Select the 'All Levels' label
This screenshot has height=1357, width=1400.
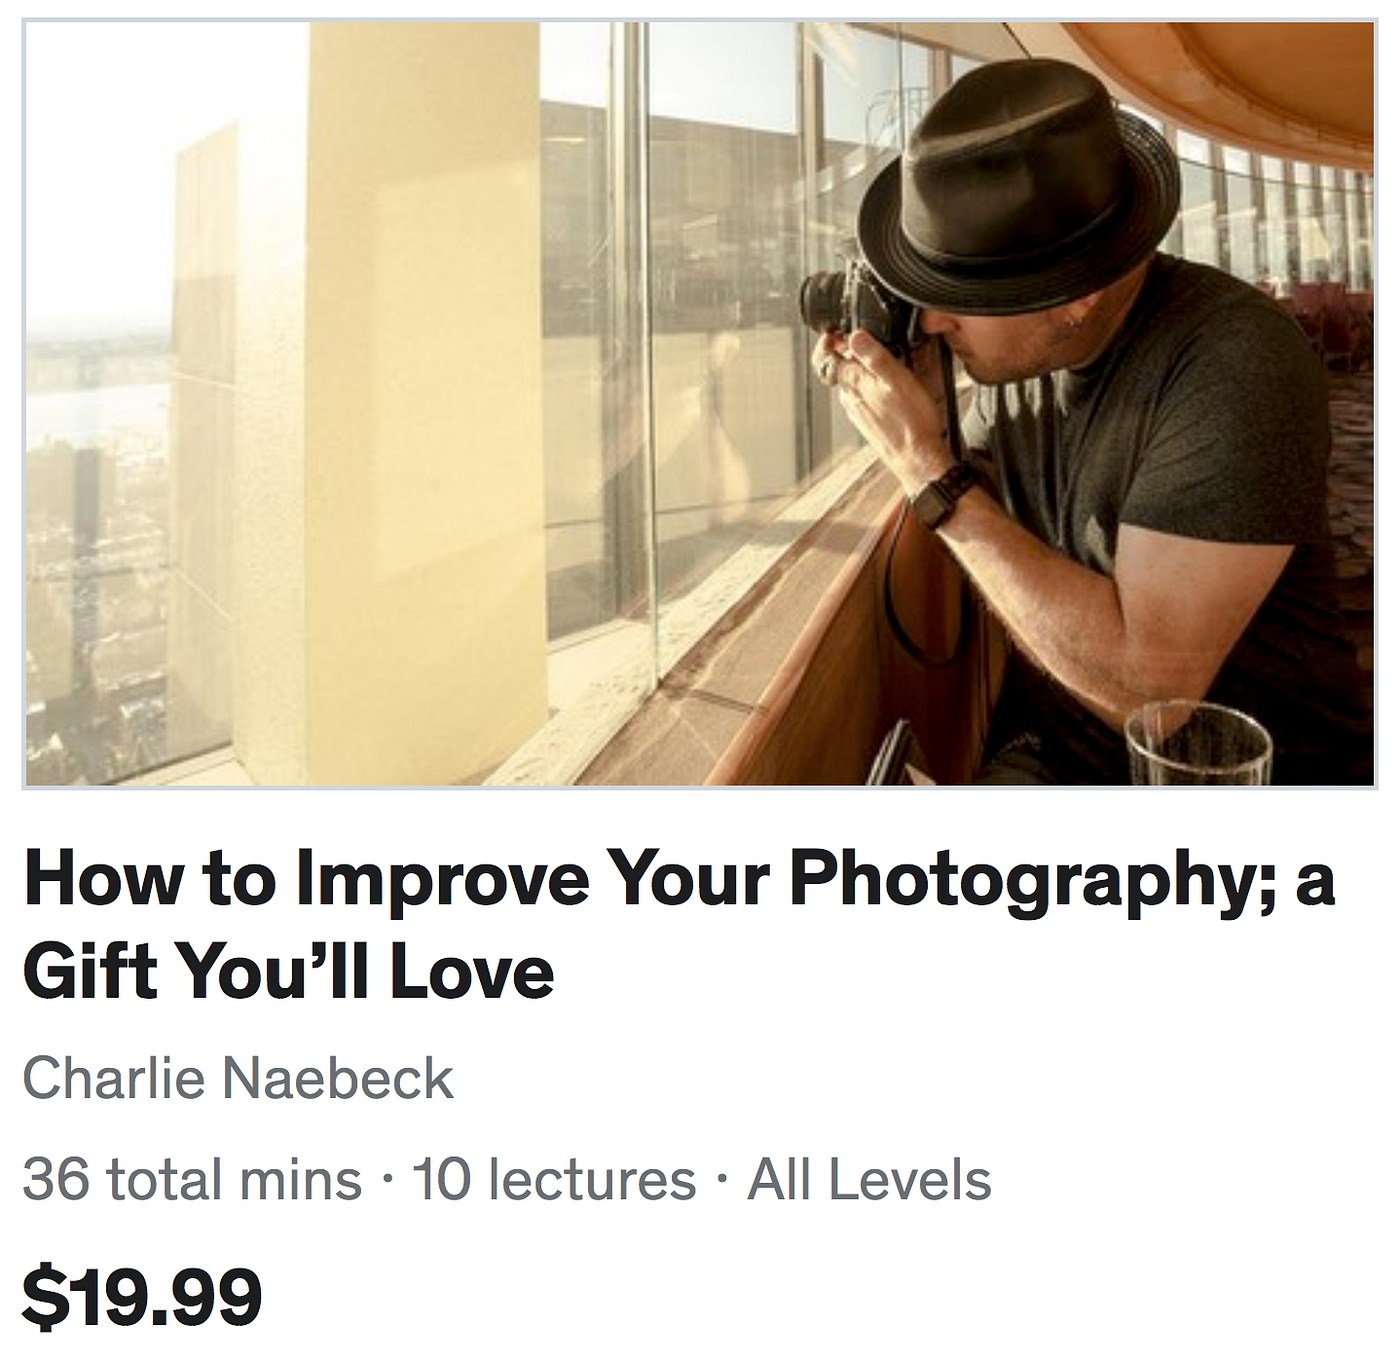tap(869, 1179)
